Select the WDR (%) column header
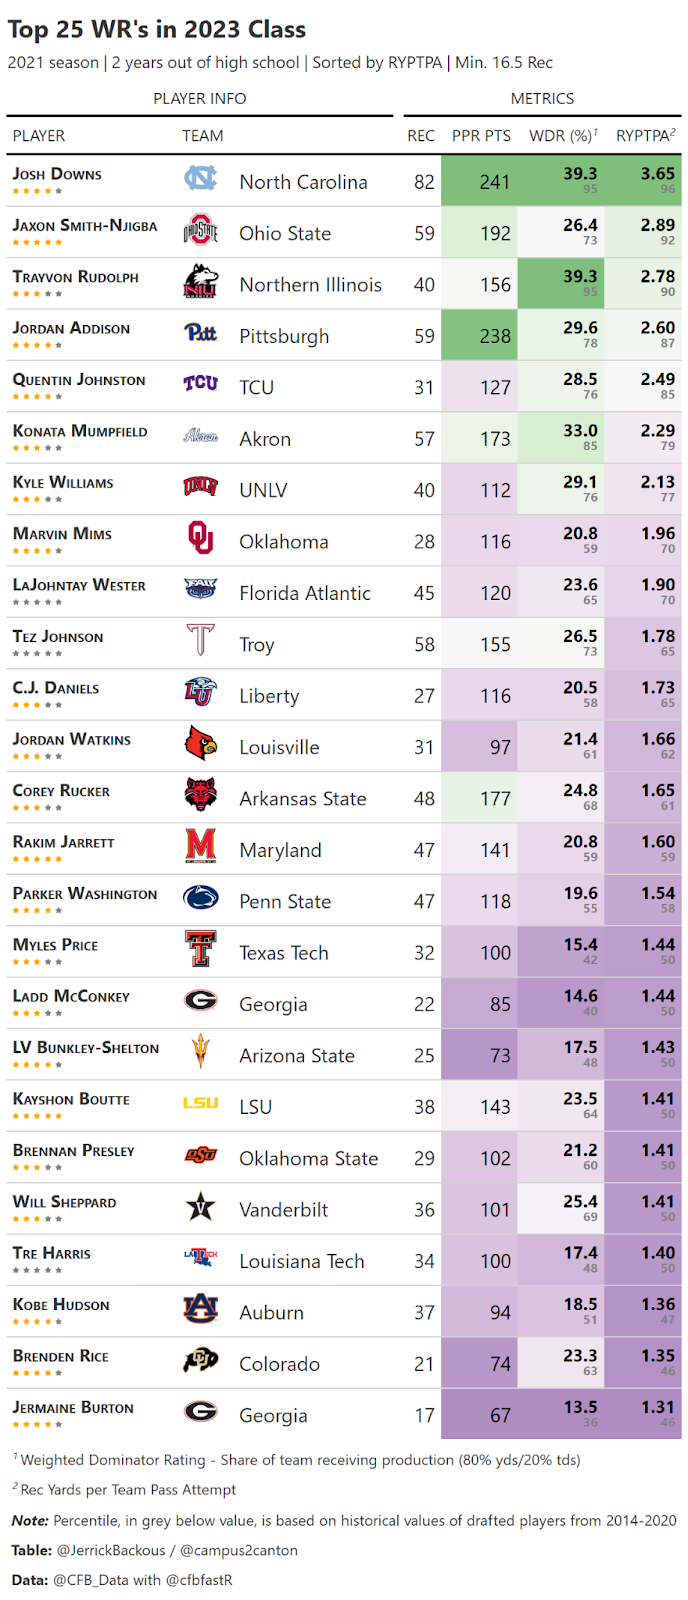688x1600 pixels. pos(563,136)
